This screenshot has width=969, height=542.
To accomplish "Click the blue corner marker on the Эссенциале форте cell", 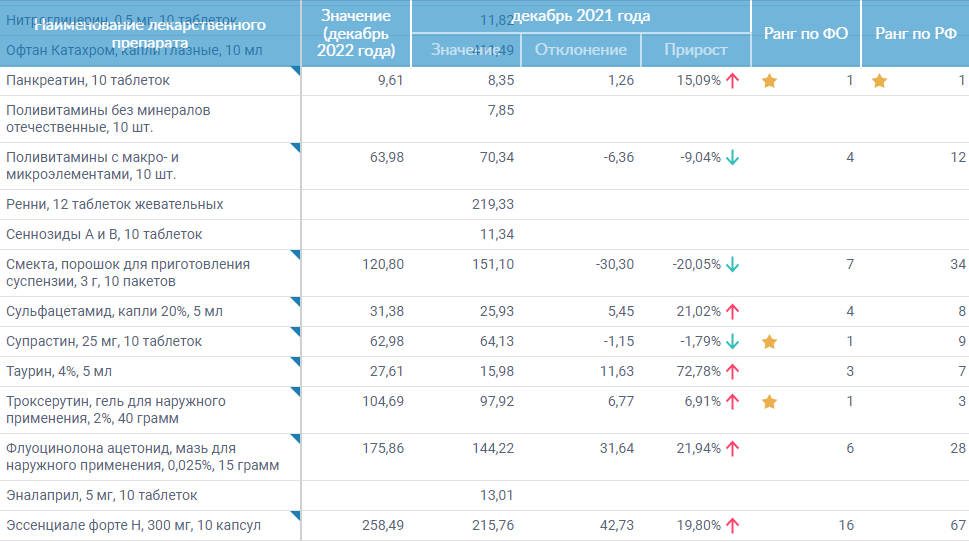I will 295,516.
